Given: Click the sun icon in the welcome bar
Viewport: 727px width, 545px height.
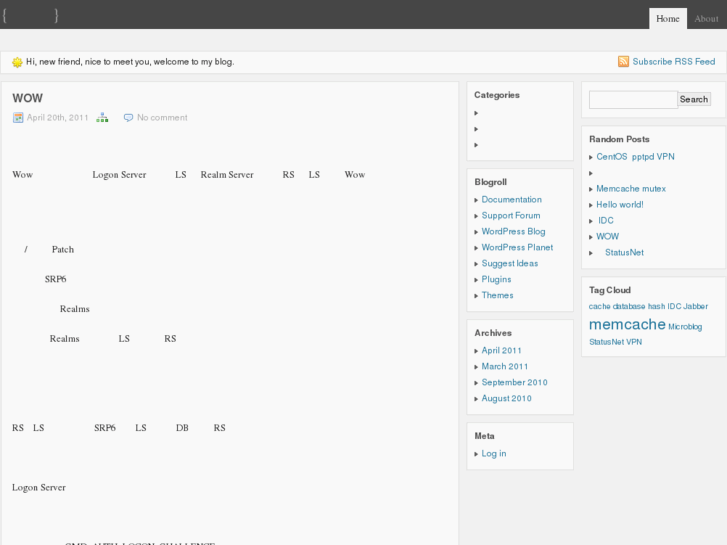Looking at the screenshot, I should pyautogui.click(x=17, y=62).
